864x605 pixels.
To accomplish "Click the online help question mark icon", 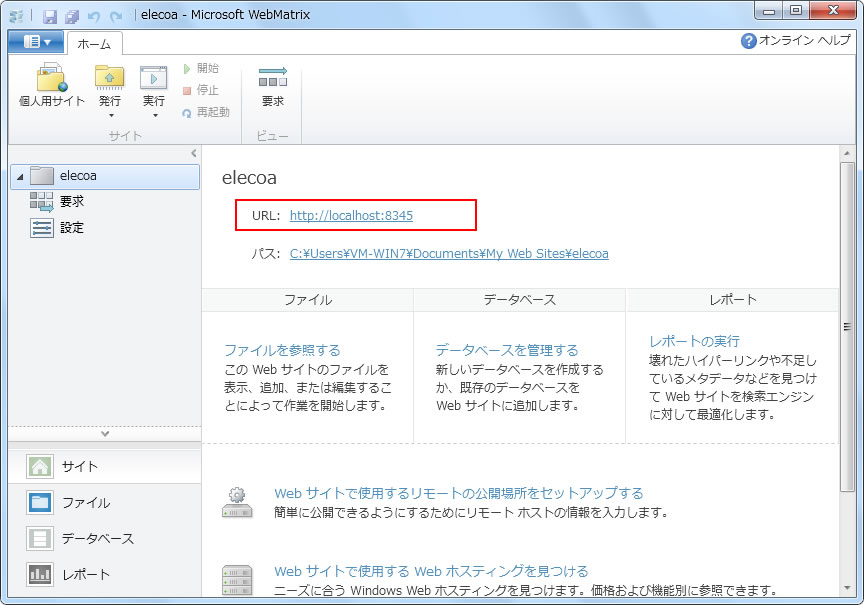I will 748,41.
